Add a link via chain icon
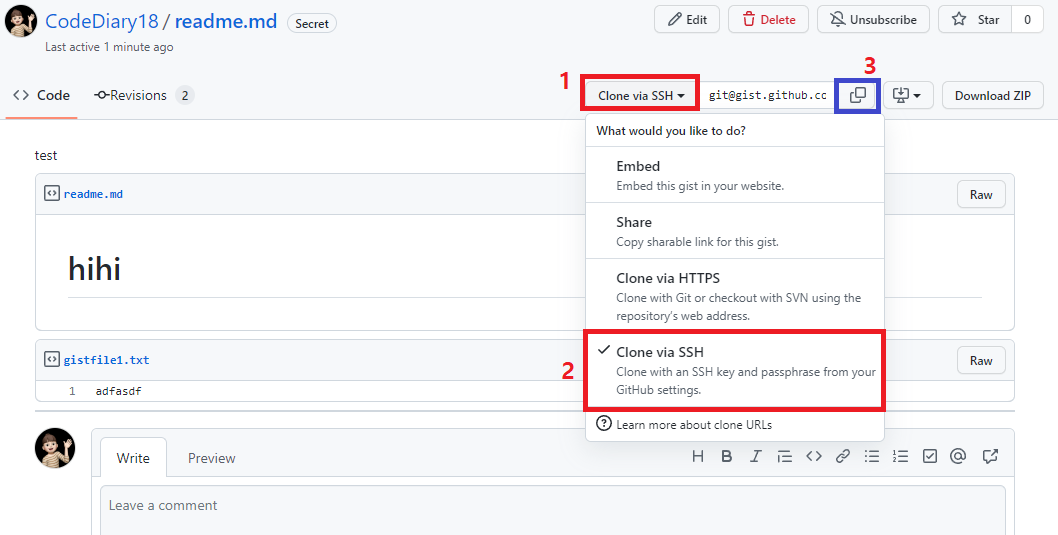Screen dimensions: 1058x535 [843, 457]
